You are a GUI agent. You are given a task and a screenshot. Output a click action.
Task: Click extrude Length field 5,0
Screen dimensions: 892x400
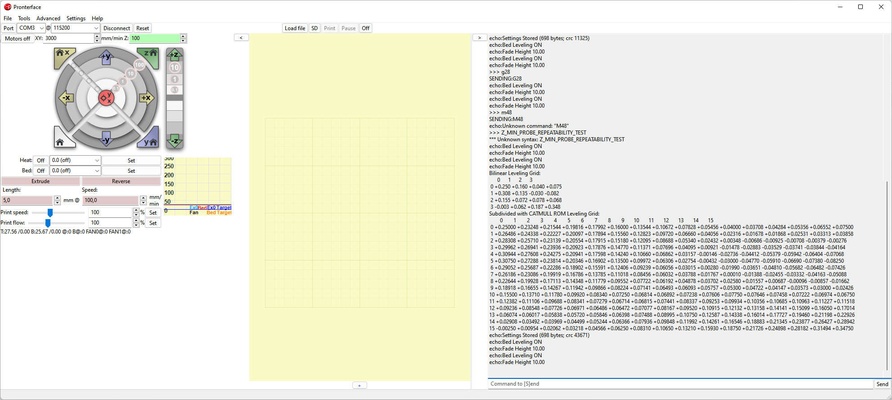coord(27,200)
